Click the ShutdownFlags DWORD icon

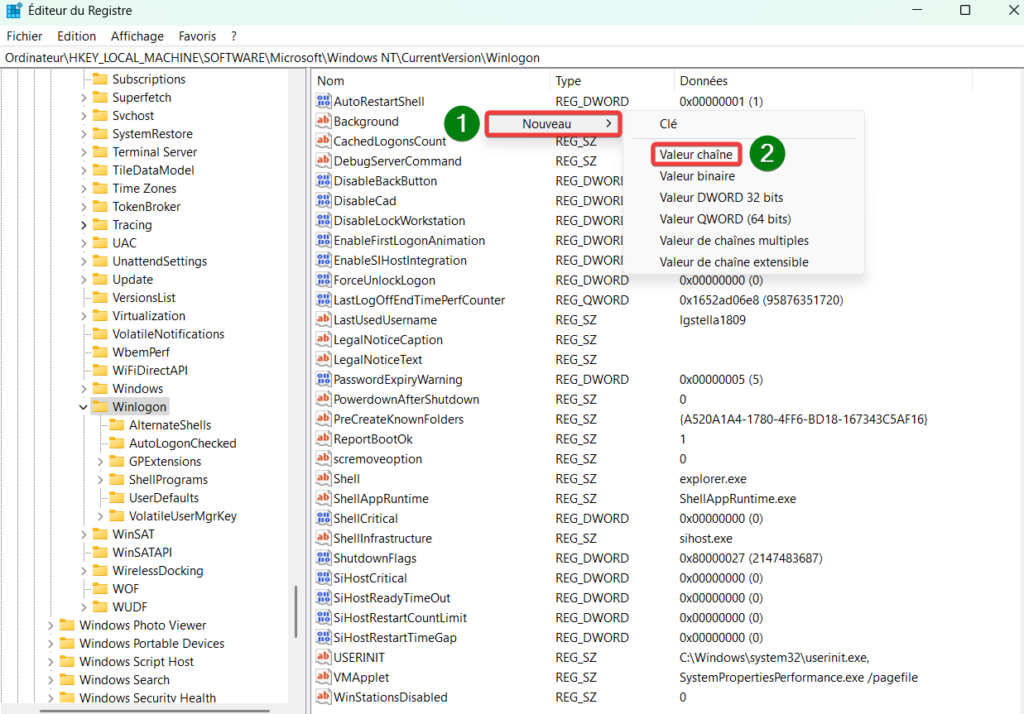pyautogui.click(x=323, y=558)
